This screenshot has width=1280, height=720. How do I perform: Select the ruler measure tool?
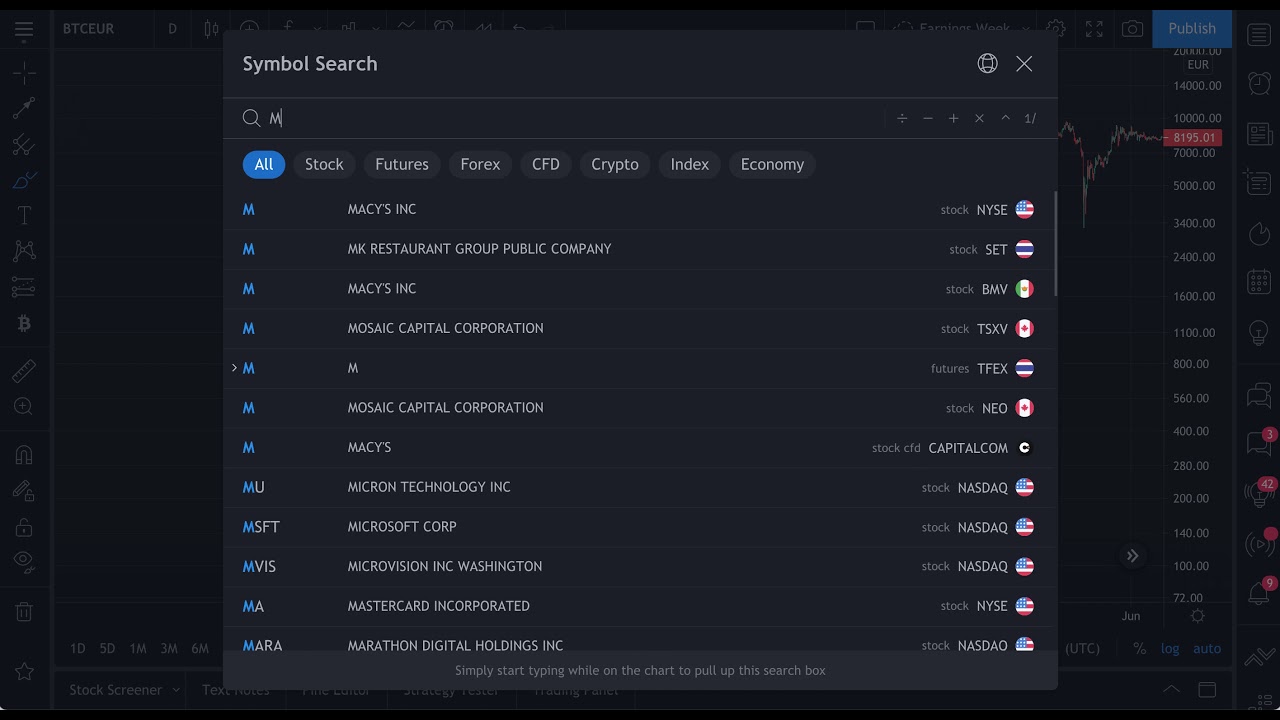pyautogui.click(x=24, y=371)
